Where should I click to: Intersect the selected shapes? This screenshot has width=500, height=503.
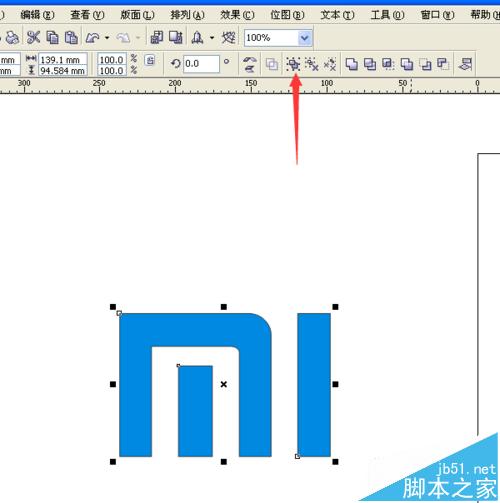pos(388,64)
